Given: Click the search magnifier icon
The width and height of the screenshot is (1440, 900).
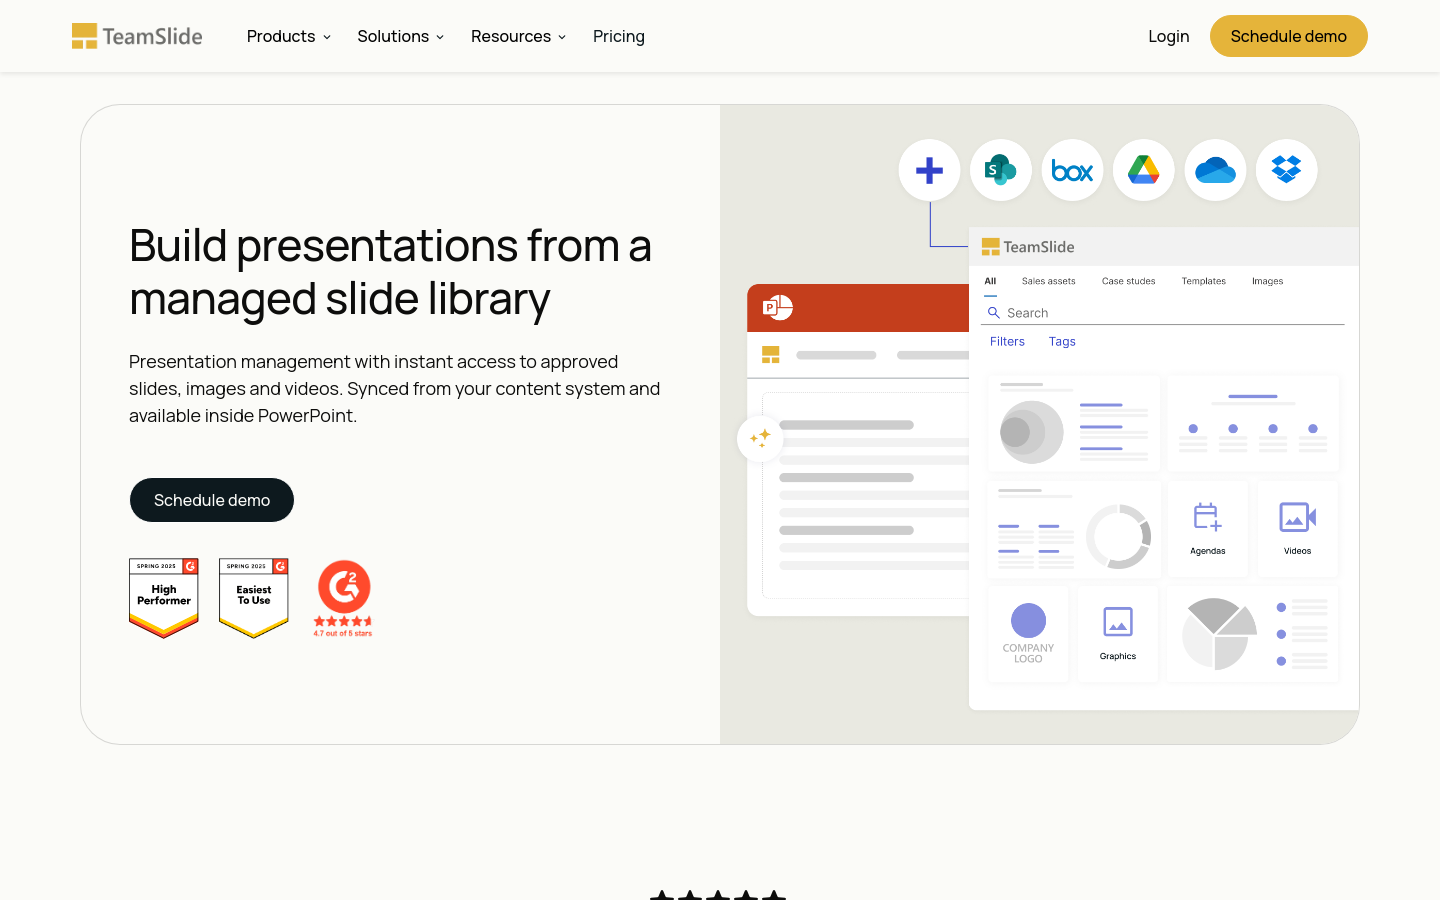Looking at the screenshot, I should 994,313.
